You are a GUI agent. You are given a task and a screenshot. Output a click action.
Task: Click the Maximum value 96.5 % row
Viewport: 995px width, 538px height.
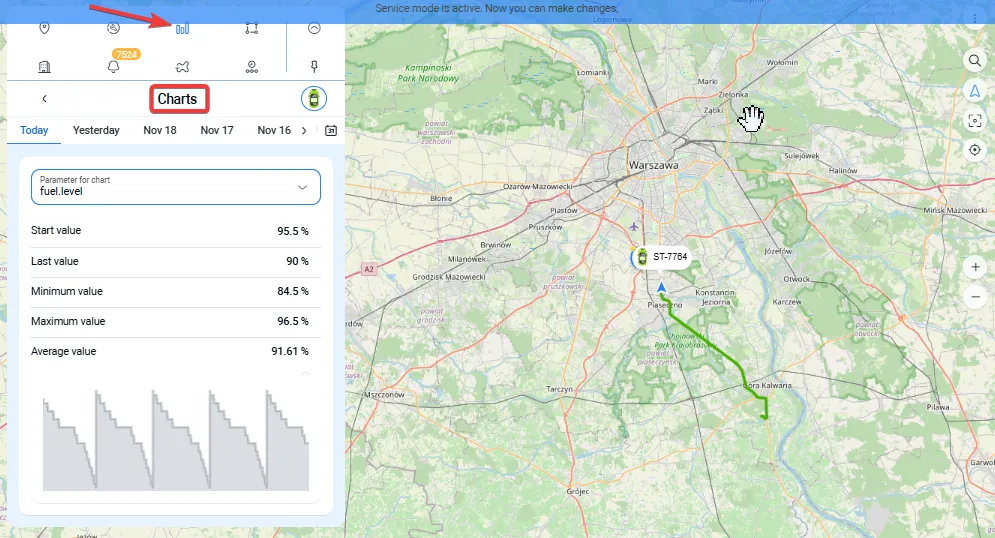pyautogui.click(x=176, y=321)
